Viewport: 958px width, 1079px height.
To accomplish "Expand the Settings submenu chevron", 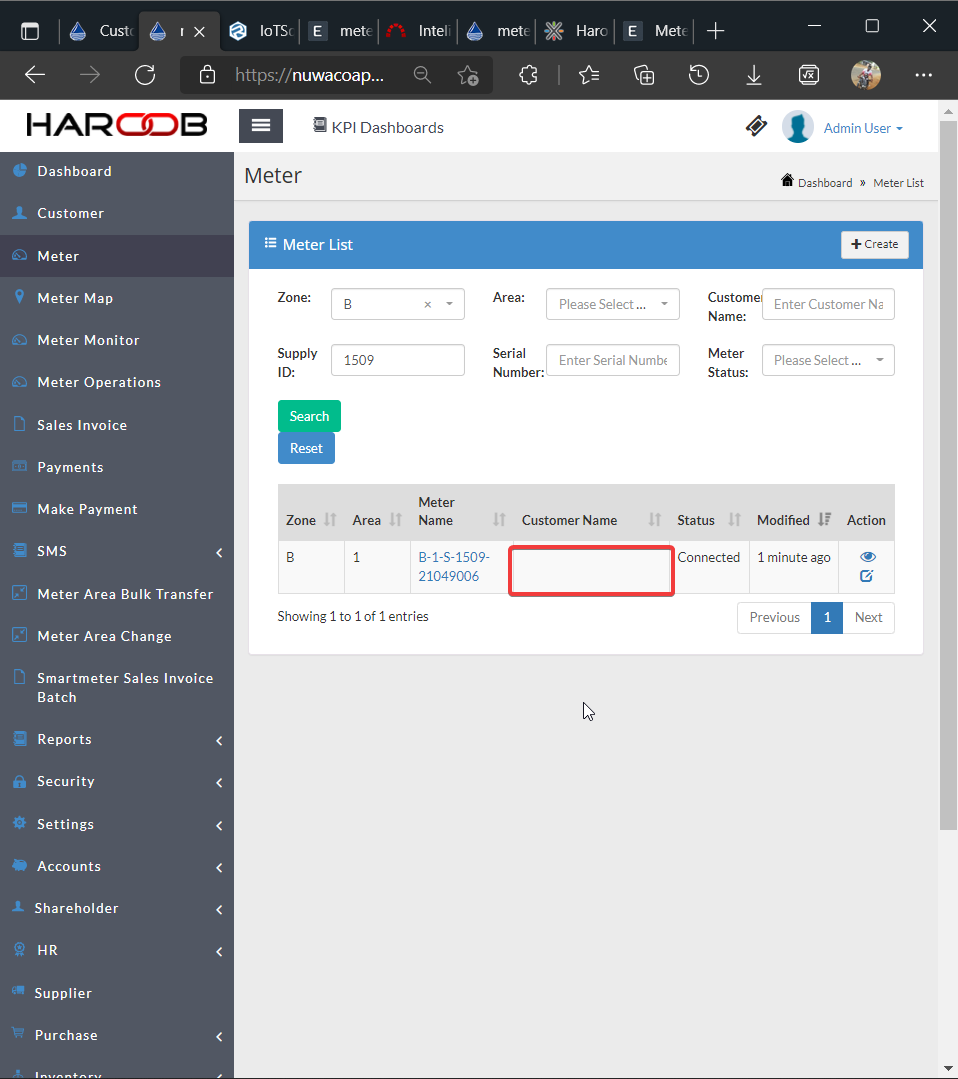I will click(219, 825).
